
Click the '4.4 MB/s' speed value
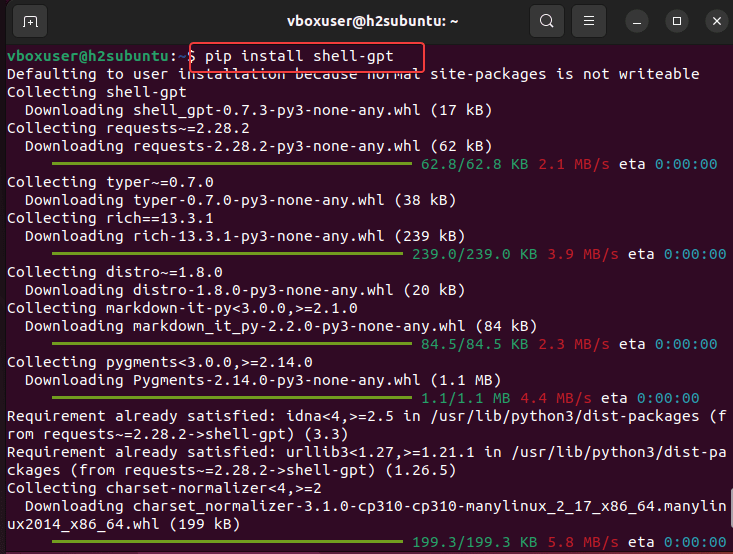coord(556,398)
